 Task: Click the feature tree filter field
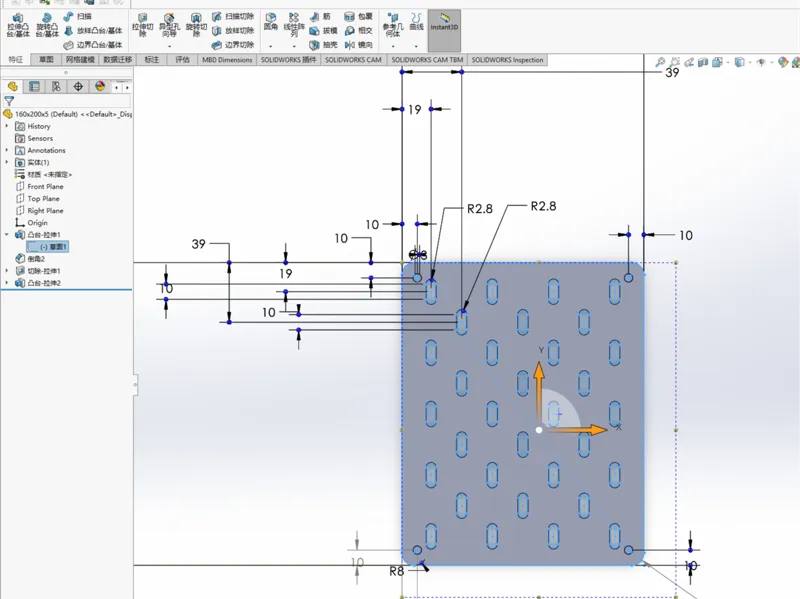pos(71,101)
